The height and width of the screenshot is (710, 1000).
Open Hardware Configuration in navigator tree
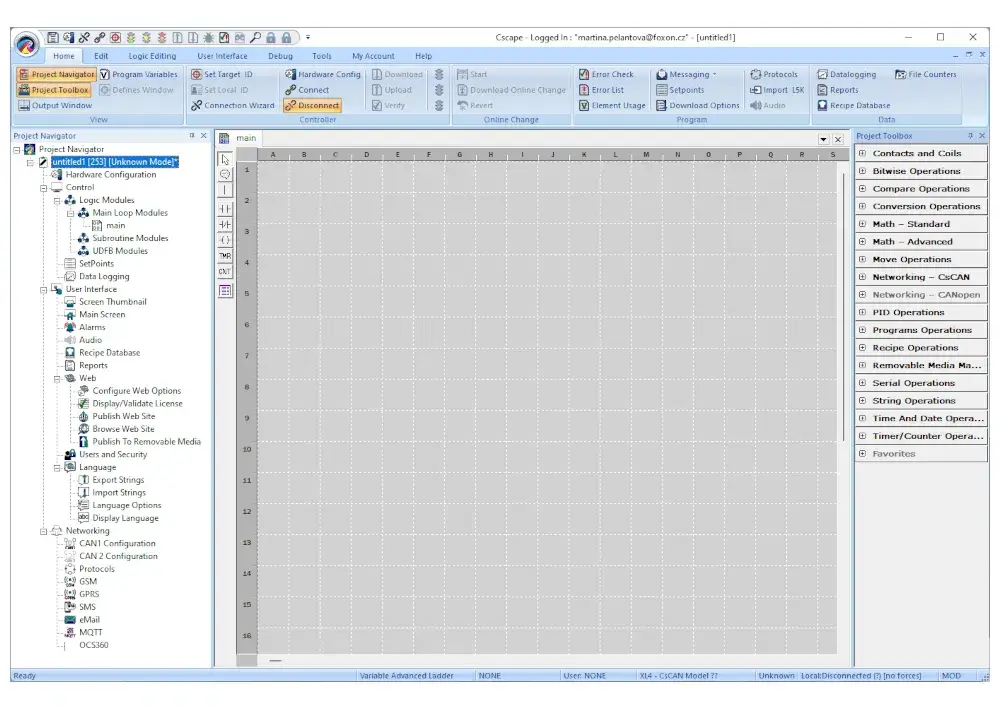pyautogui.click(x=111, y=174)
